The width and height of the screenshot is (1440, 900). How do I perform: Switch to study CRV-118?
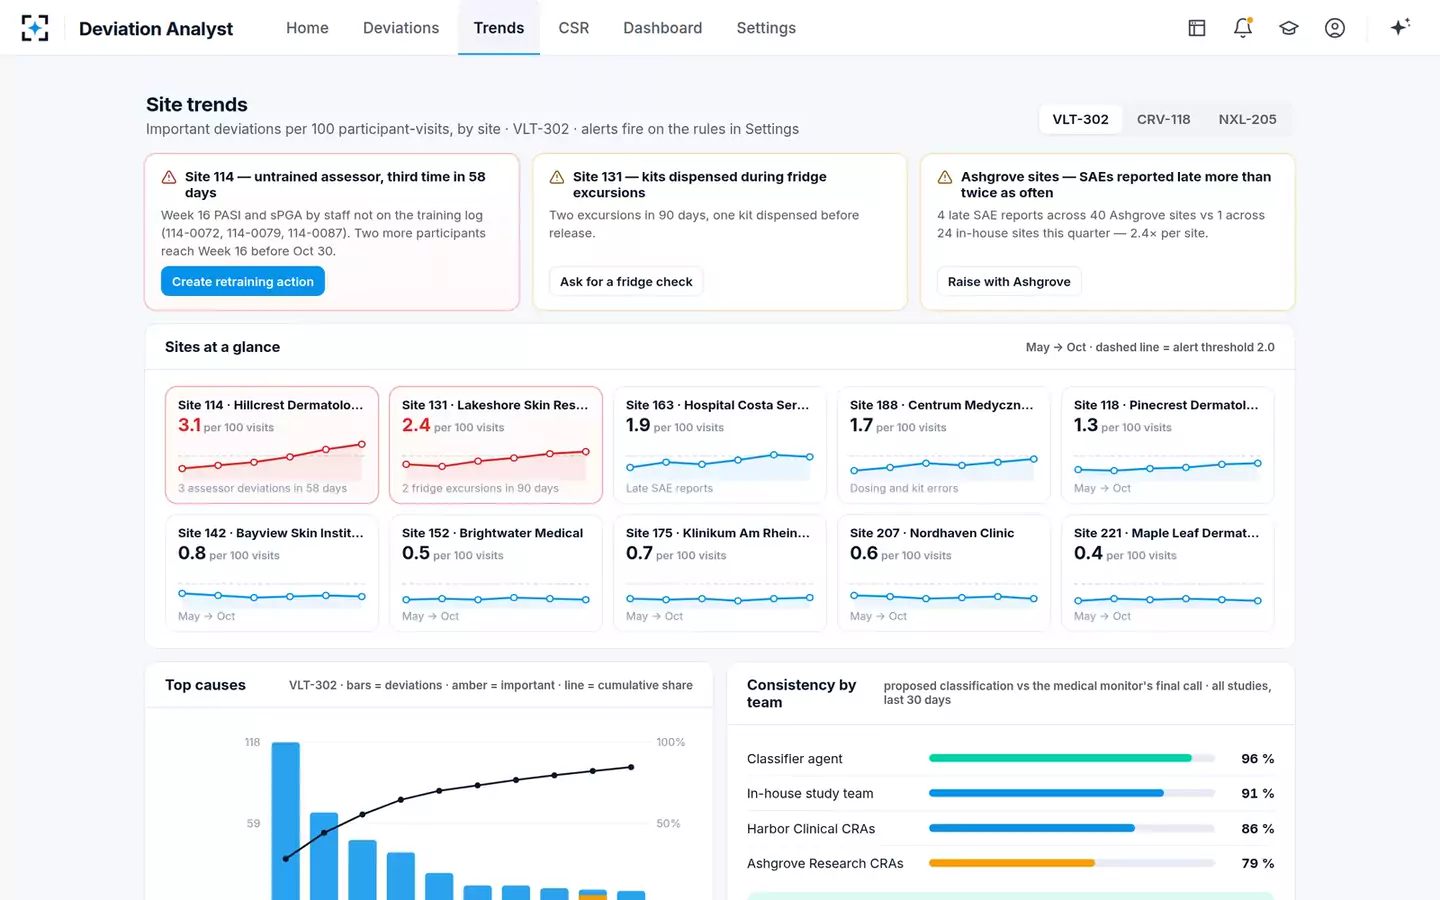tap(1163, 119)
